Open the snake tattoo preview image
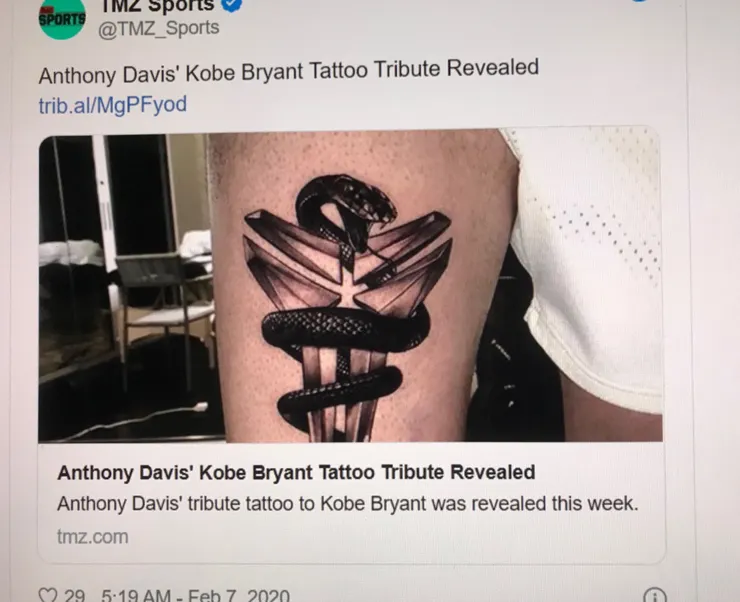This screenshot has height=602, width=740. [x=350, y=286]
